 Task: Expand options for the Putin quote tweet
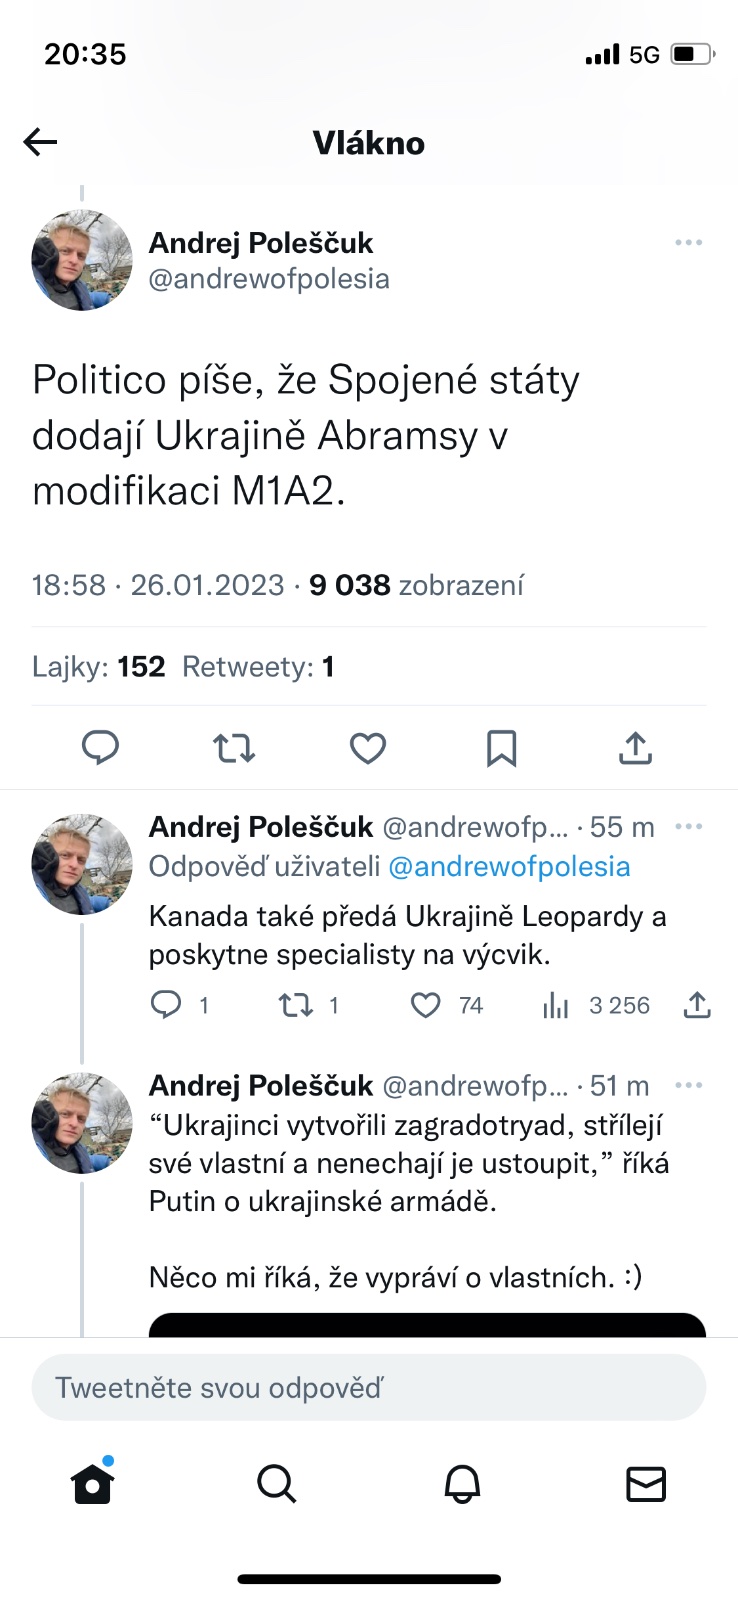pyautogui.click(x=688, y=1085)
